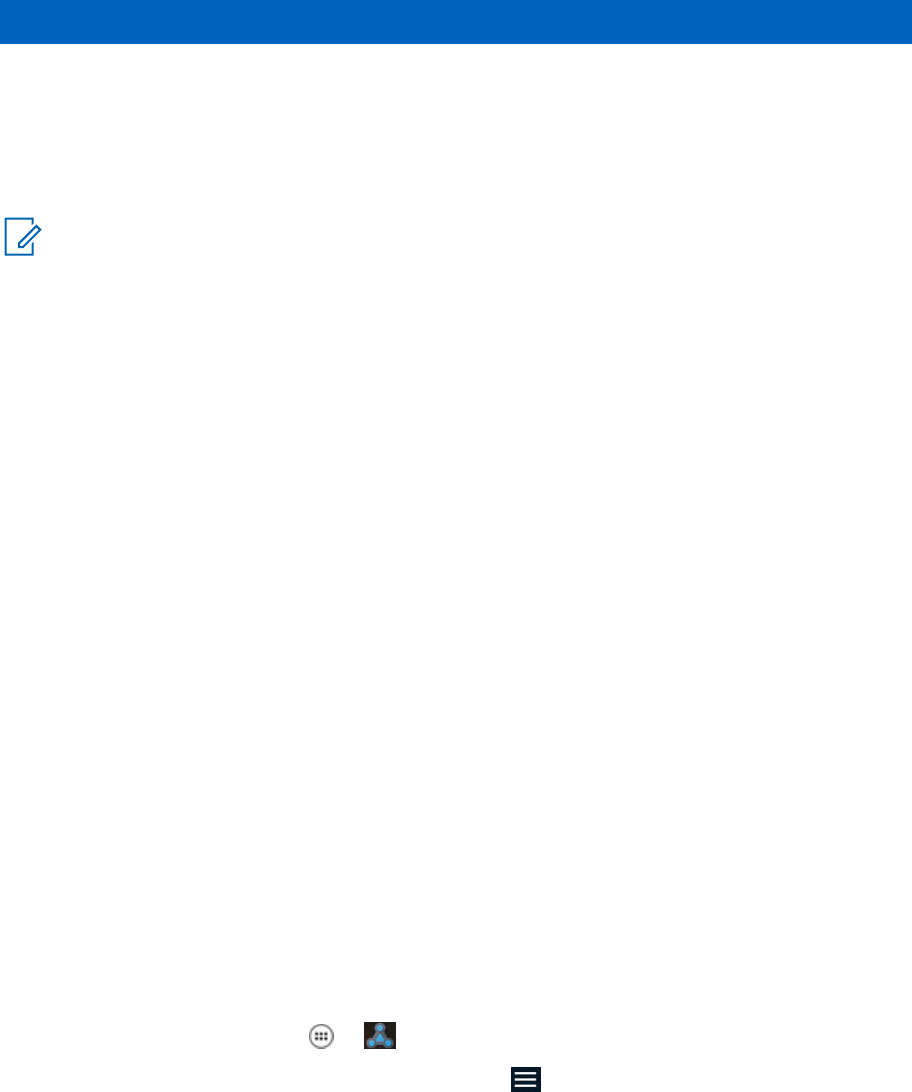Viewport: 912px width, 1092px height.
Task: Click the square note icon with pencil
Action: click(22, 237)
